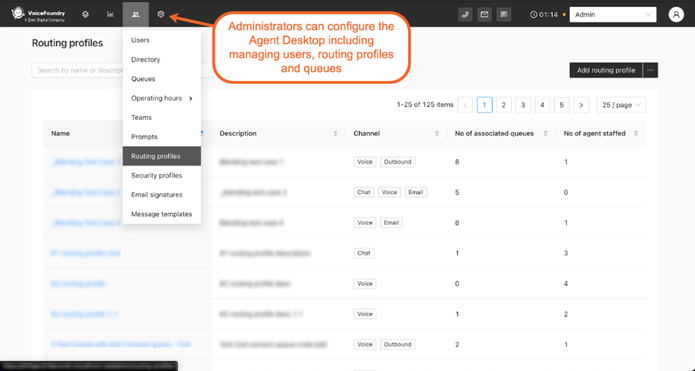This screenshot has height=371, width=695.
Task: Go to pagination page 2
Action: [x=504, y=105]
